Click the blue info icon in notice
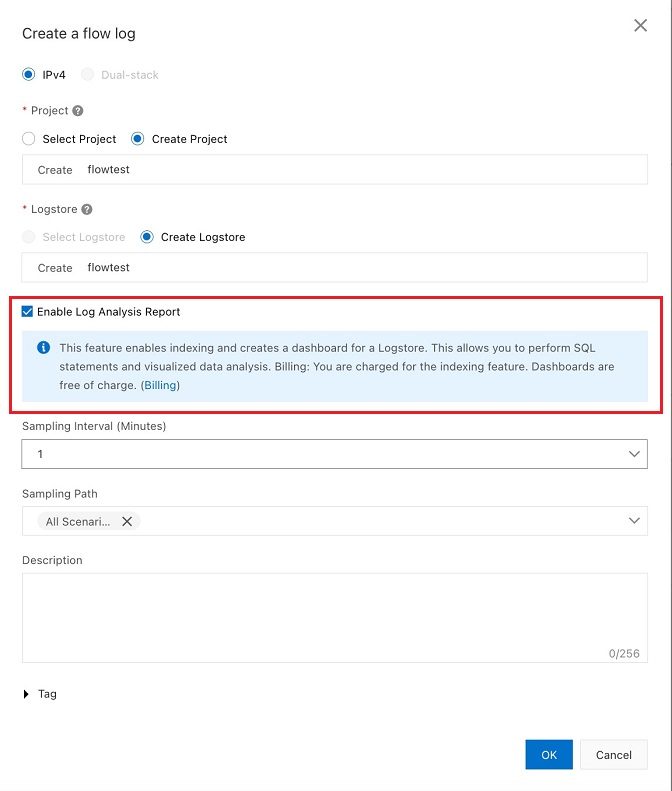 43,348
